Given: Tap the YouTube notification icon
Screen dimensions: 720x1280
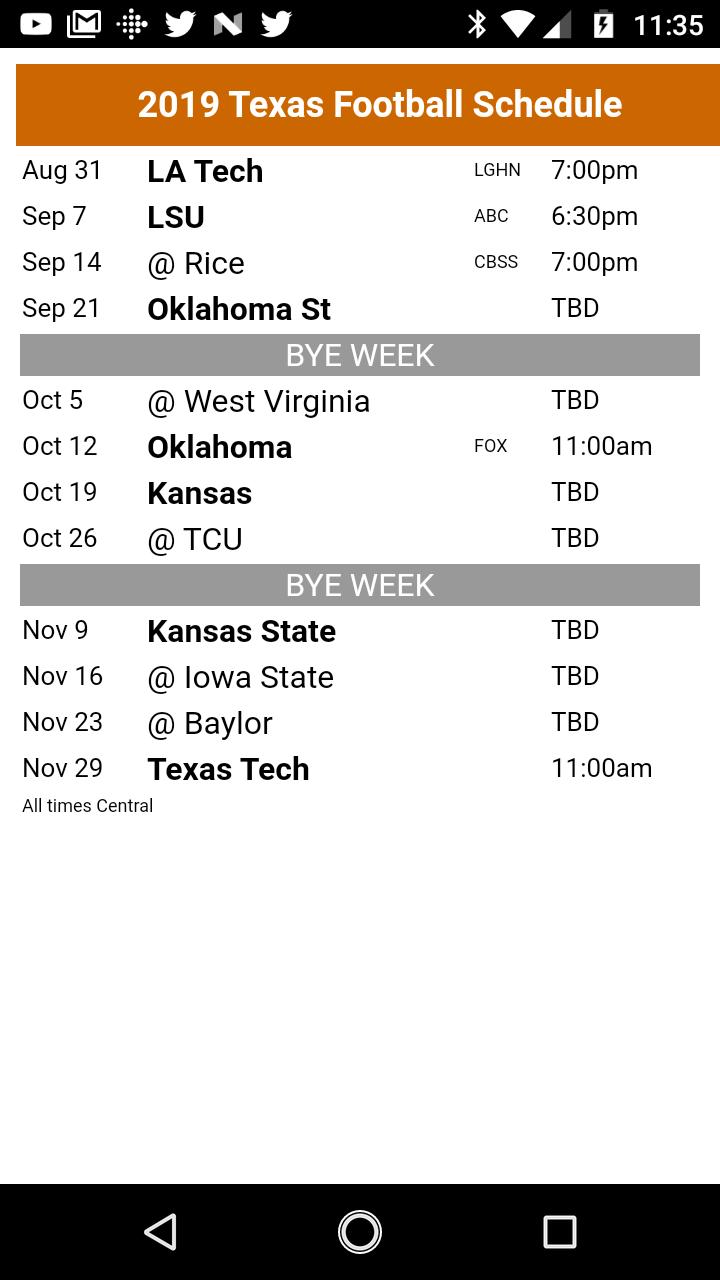Looking at the screenshot, I should (36, 23).
